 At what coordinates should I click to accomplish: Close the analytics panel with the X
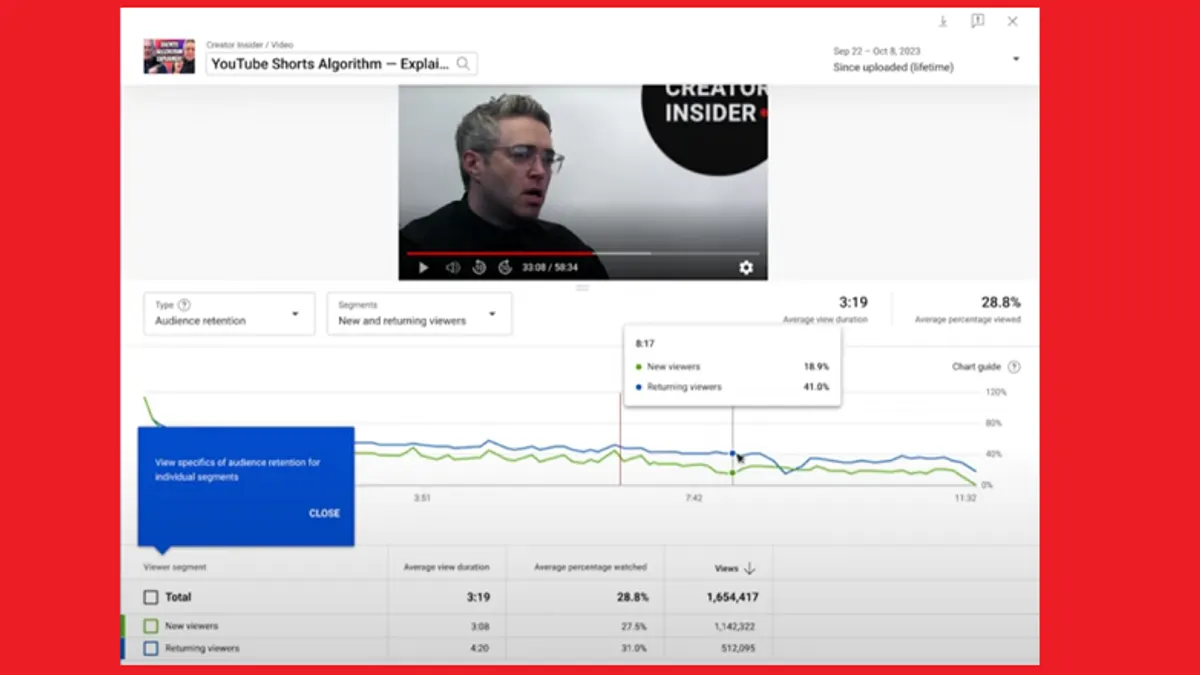[1012, 21]
